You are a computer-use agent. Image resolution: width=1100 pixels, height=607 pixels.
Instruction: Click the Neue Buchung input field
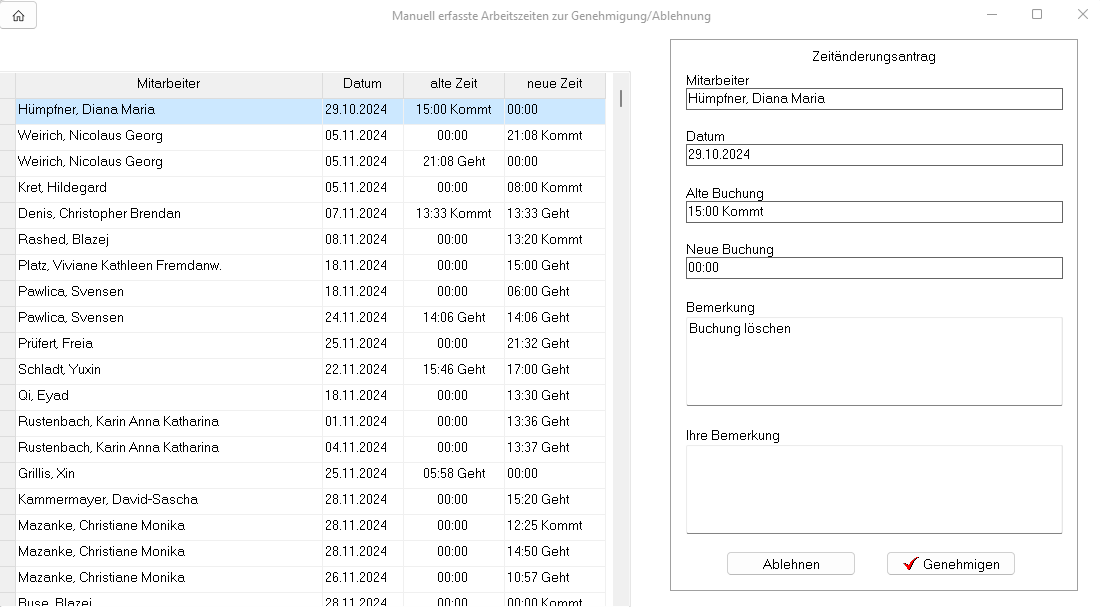click(873, 268)
